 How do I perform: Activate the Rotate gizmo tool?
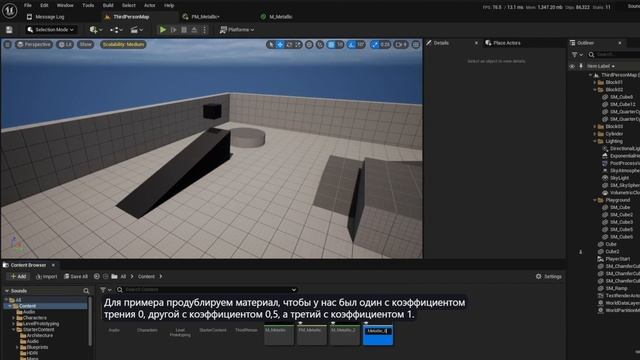click(289, 44)
